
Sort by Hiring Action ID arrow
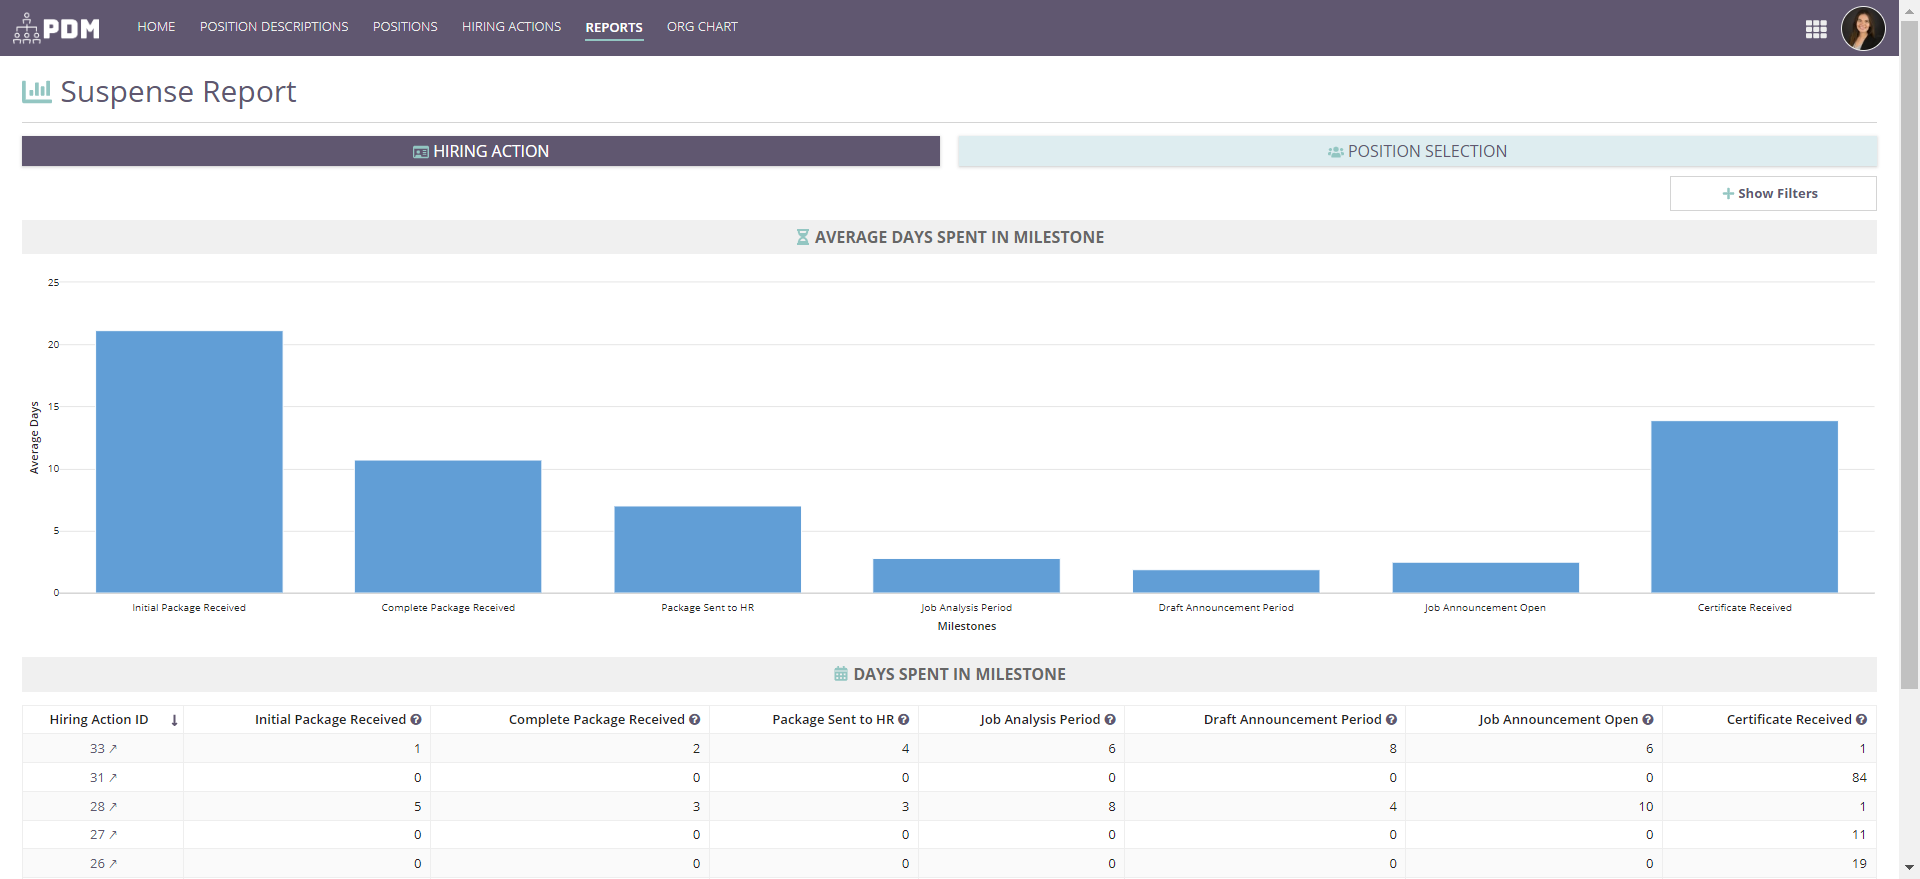pyautogui.click(x=174, y=720)
